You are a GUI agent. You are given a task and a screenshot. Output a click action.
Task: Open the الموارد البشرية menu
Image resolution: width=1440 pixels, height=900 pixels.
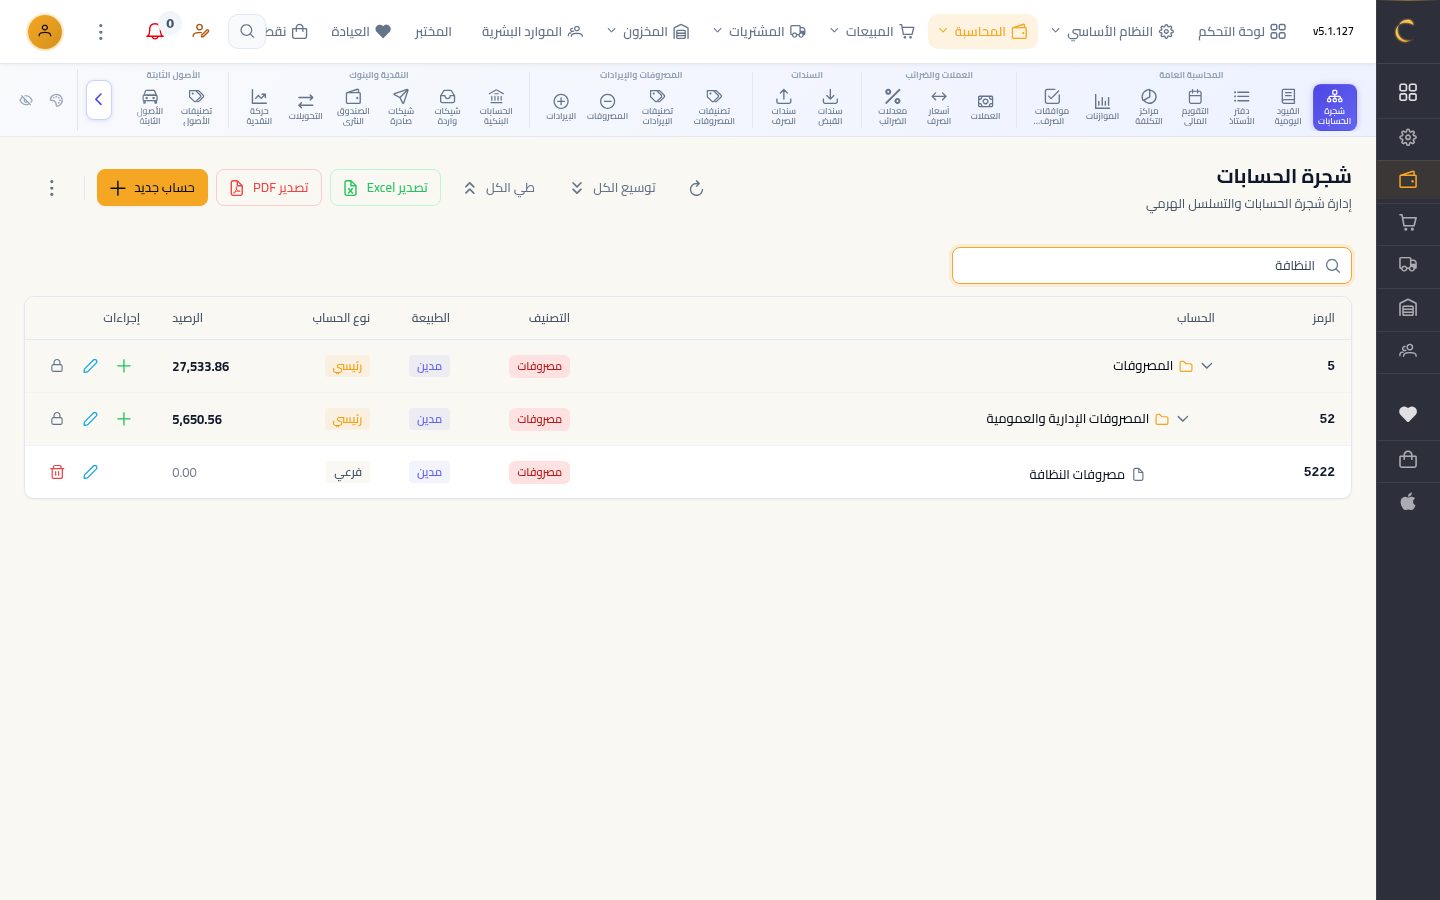(532, 32)
